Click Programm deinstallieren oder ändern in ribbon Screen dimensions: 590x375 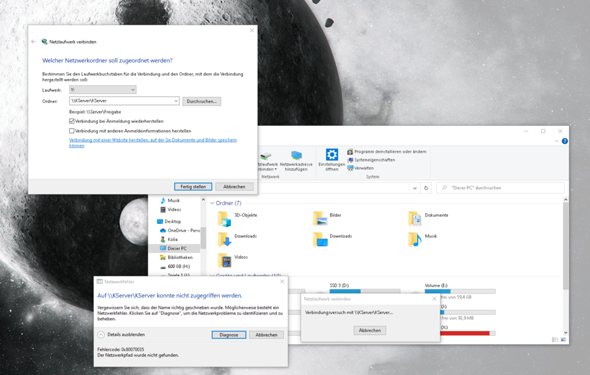(387, 152)
